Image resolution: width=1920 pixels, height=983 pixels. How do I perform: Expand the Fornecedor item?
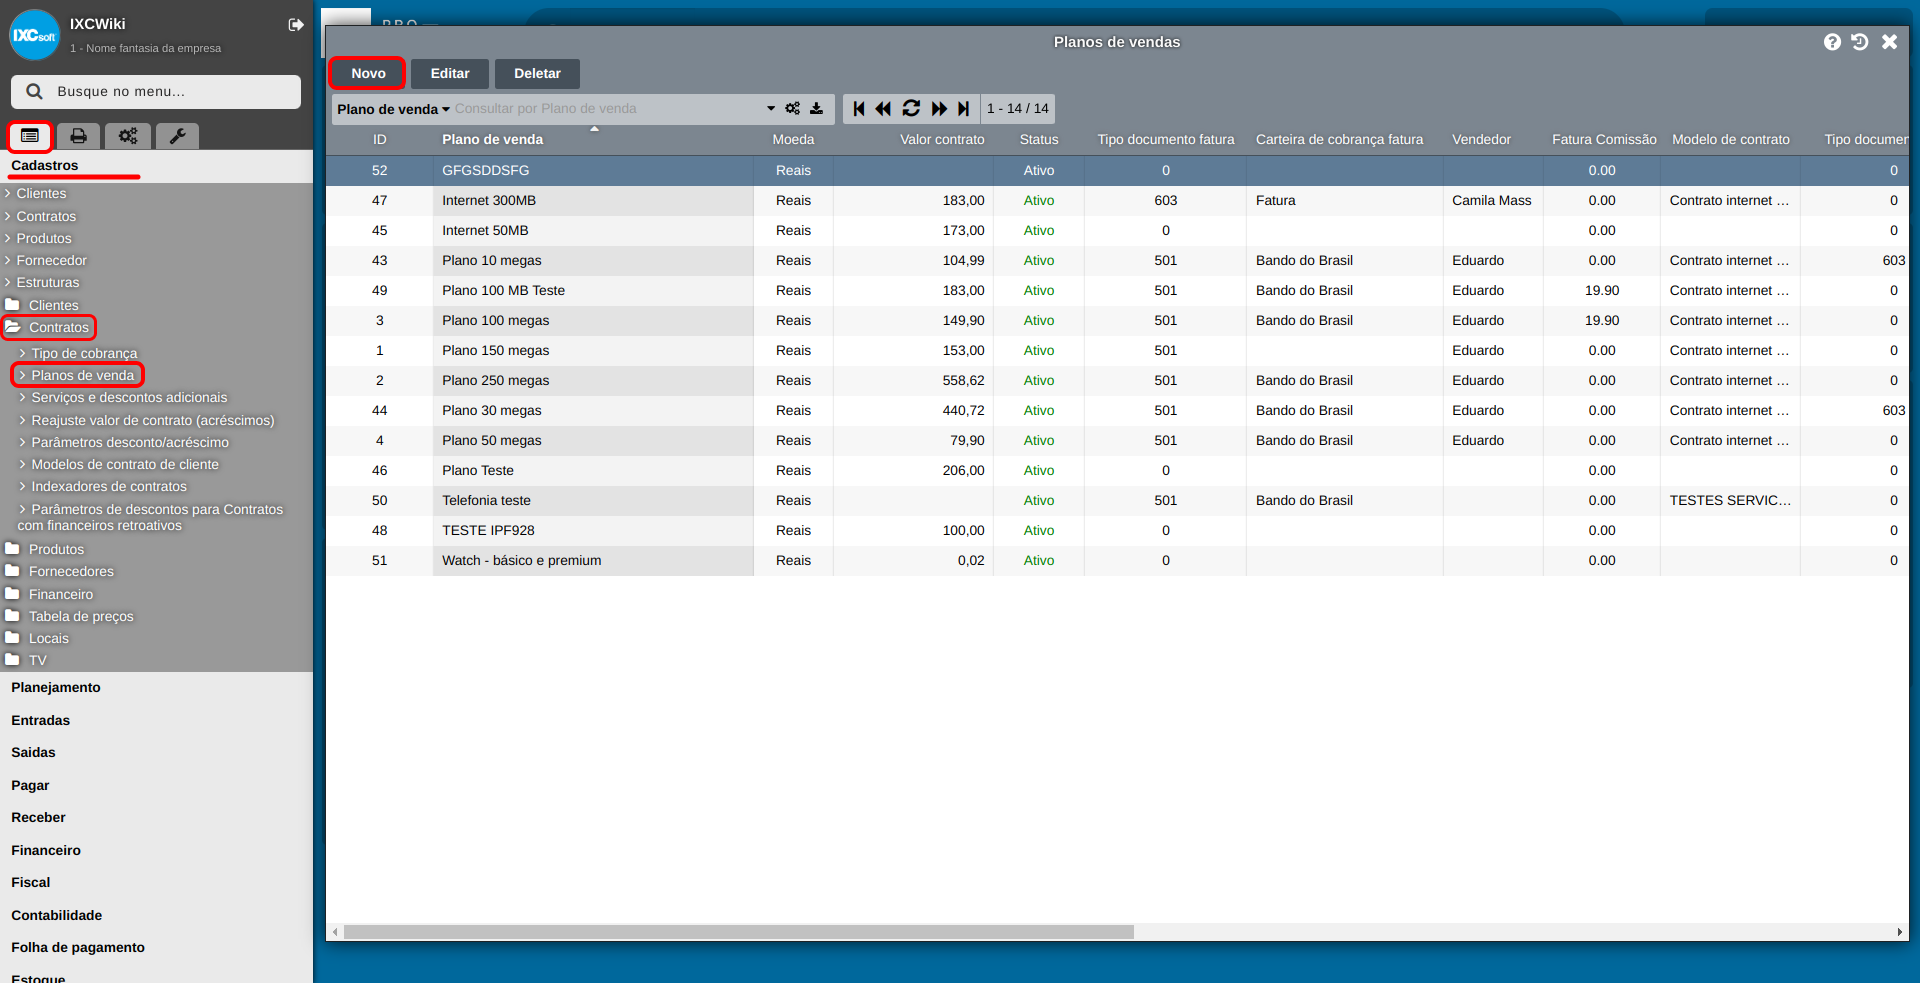click(x=46, y=260)
